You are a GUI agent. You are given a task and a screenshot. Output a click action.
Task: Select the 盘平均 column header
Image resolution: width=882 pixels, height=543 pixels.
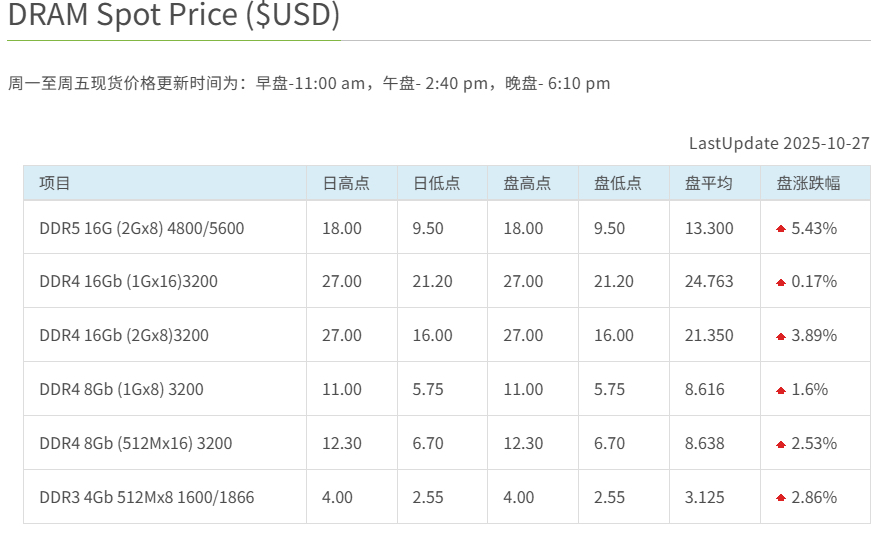708,183
